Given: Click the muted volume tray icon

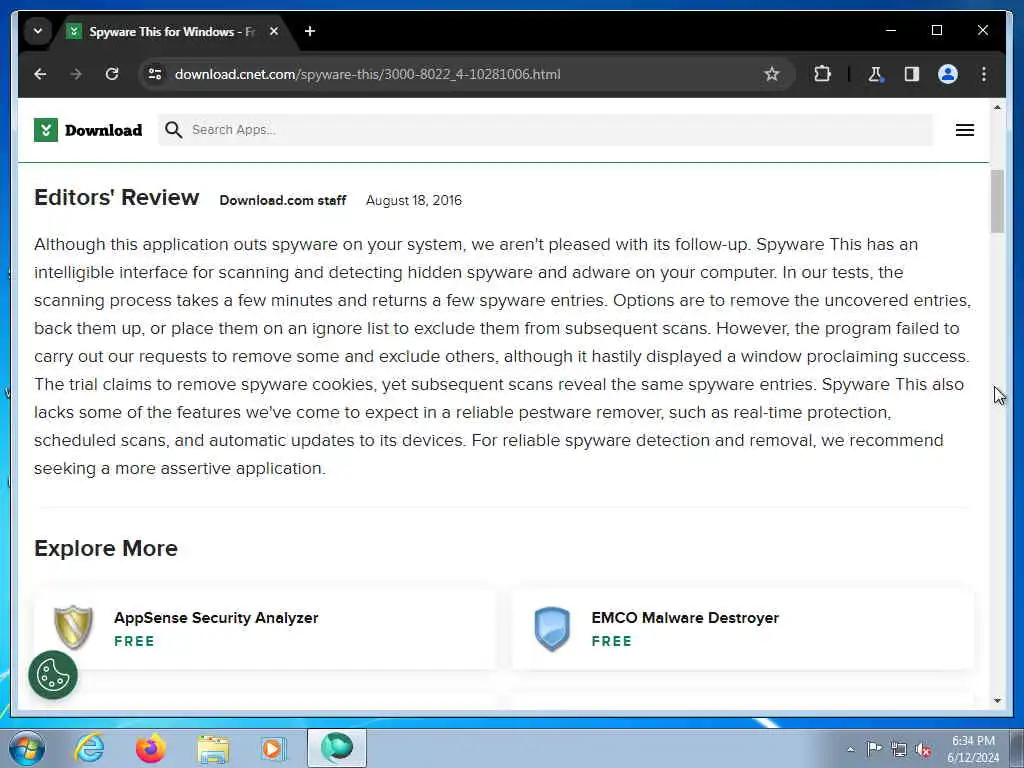Looking at the screenshot, I should pyautogui.click(x=923, y=750).
